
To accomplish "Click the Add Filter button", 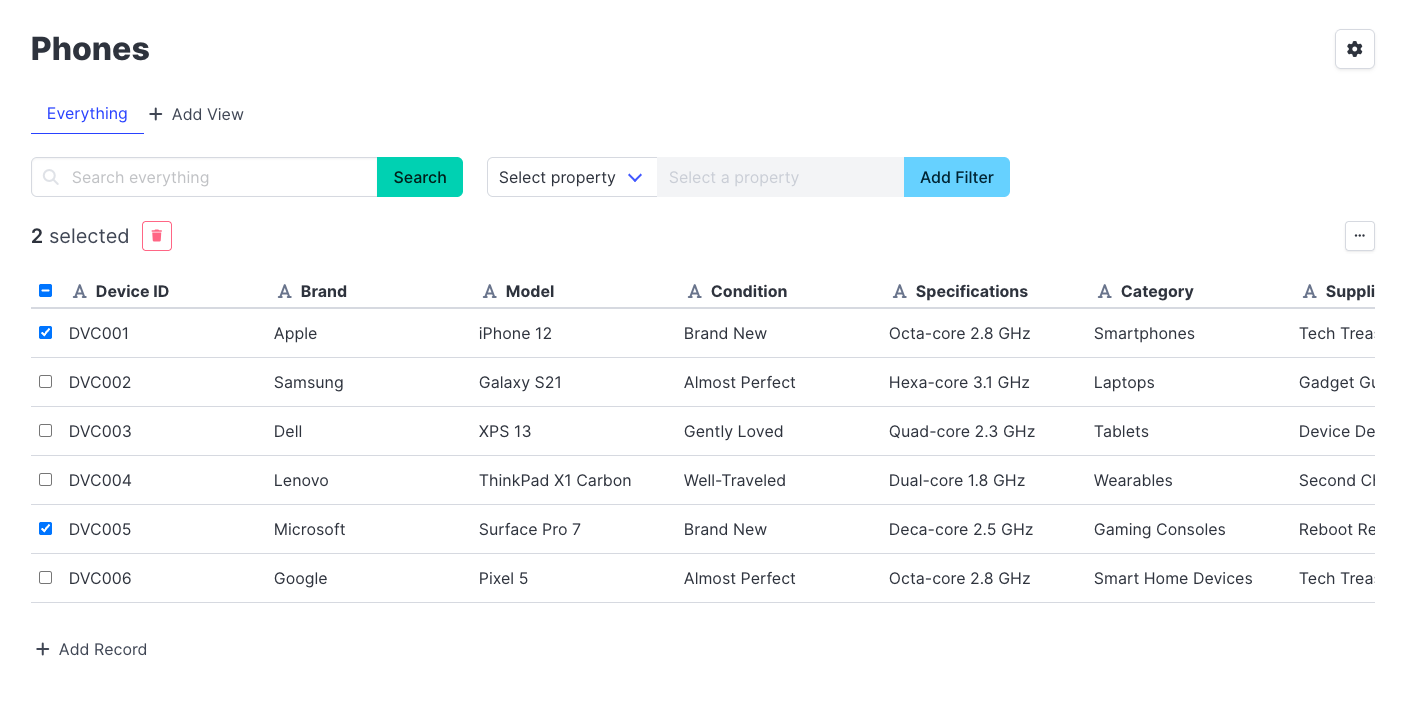I will 956,177.
